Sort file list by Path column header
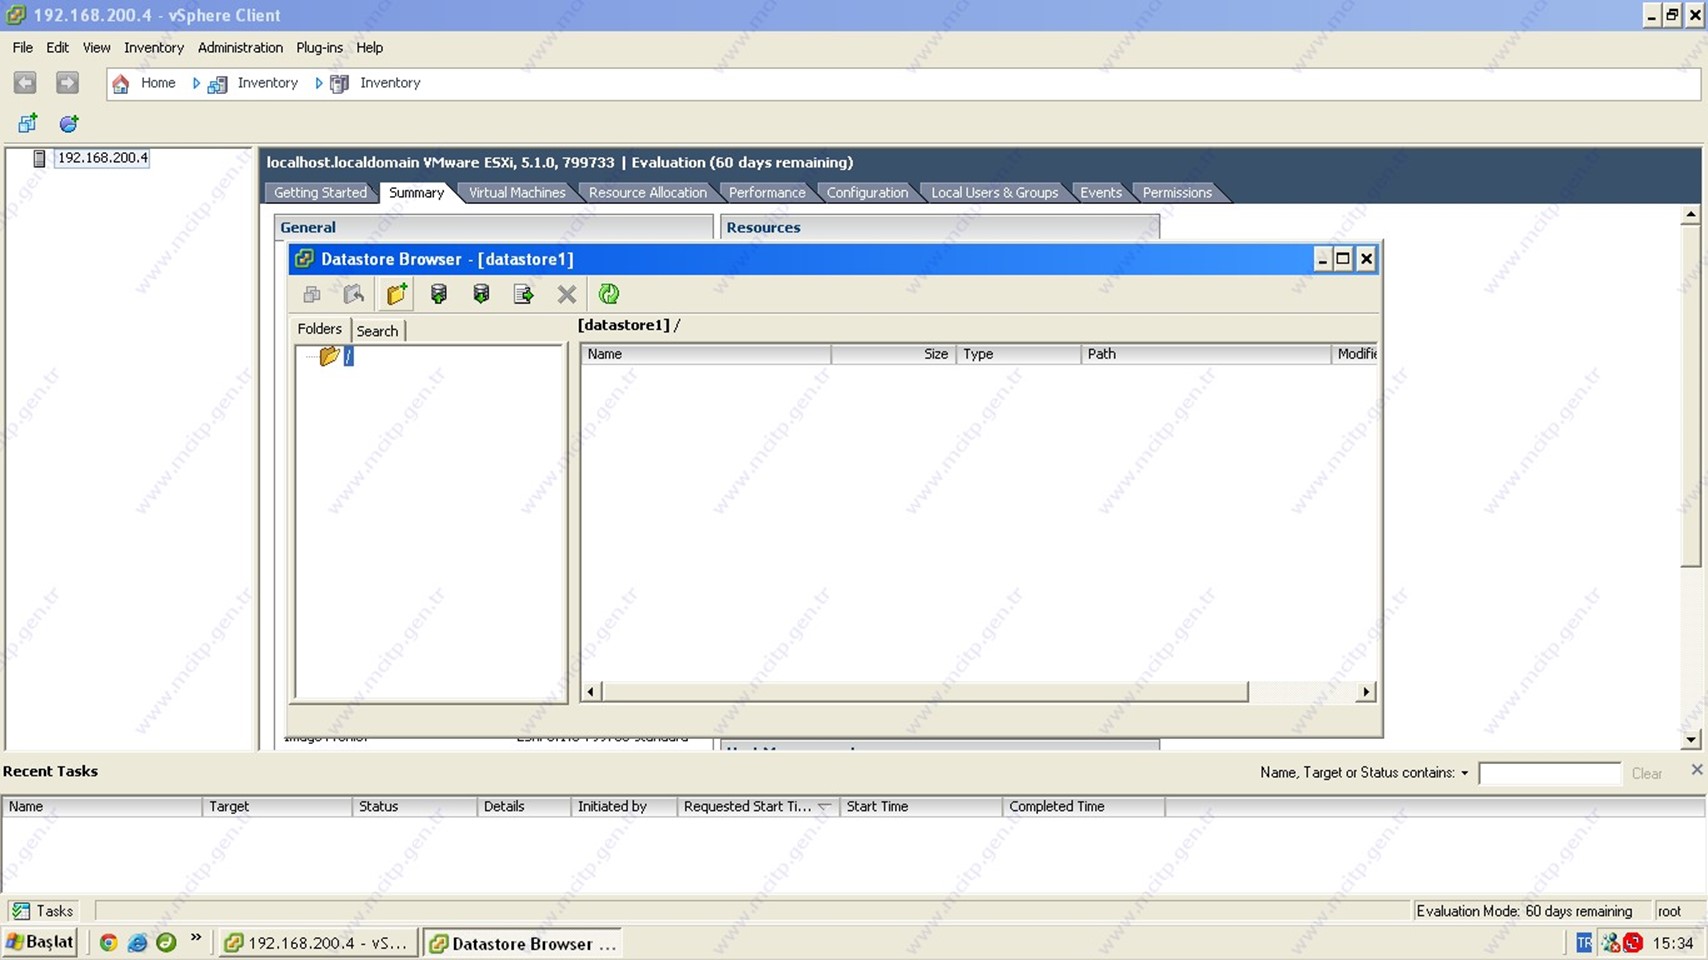 [1206, 354]
